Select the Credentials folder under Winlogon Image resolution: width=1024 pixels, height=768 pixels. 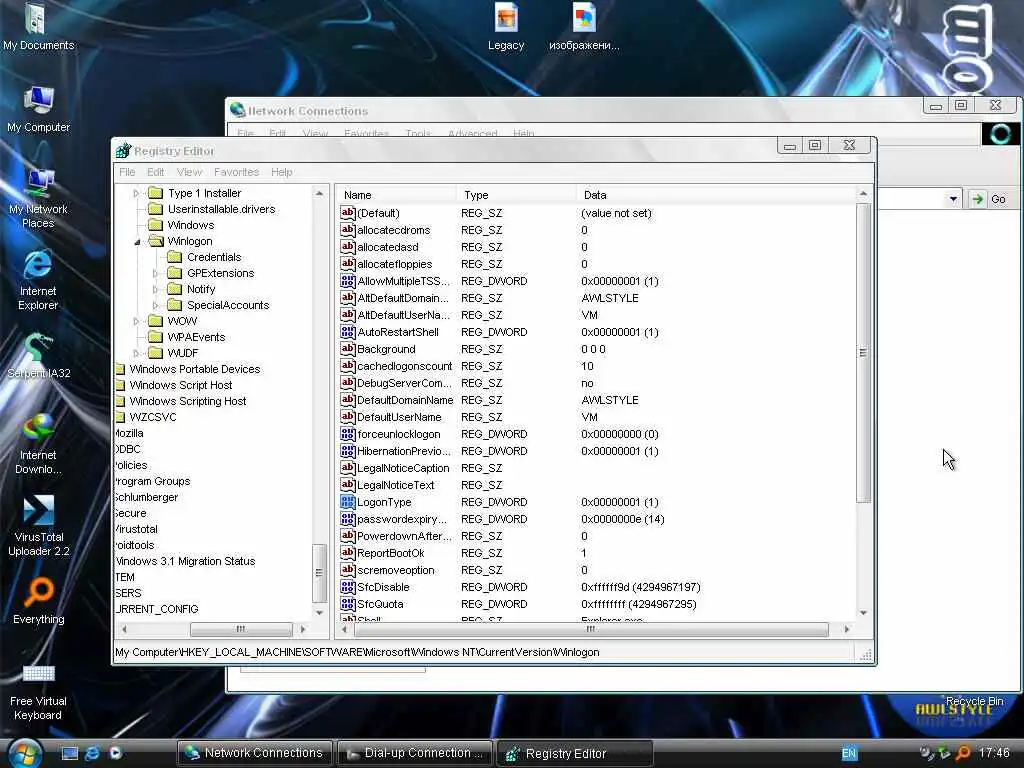coord(214,257)
